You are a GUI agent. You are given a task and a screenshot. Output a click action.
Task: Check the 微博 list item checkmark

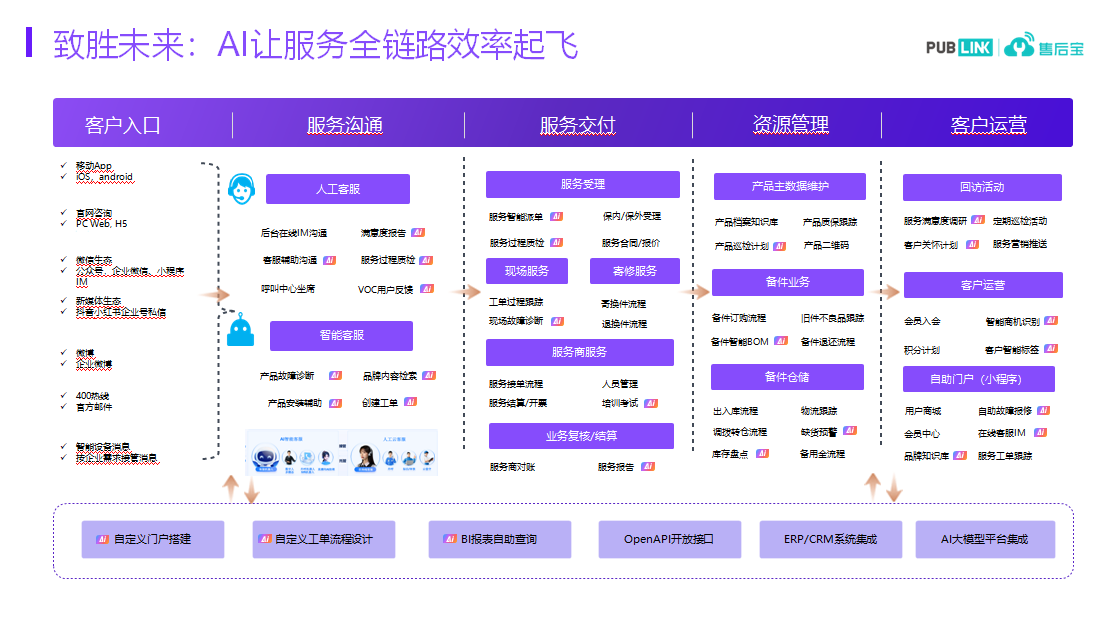click(64, 352)
